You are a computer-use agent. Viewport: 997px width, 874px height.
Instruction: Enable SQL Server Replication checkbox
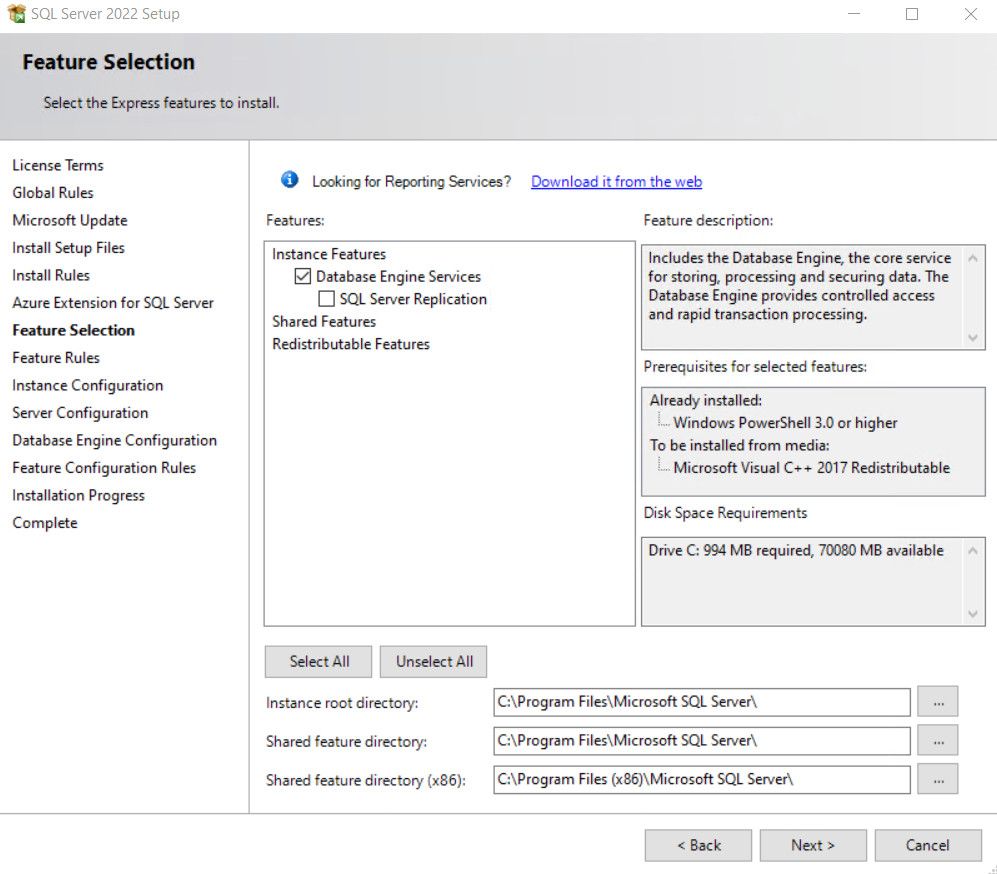[326, 299]
